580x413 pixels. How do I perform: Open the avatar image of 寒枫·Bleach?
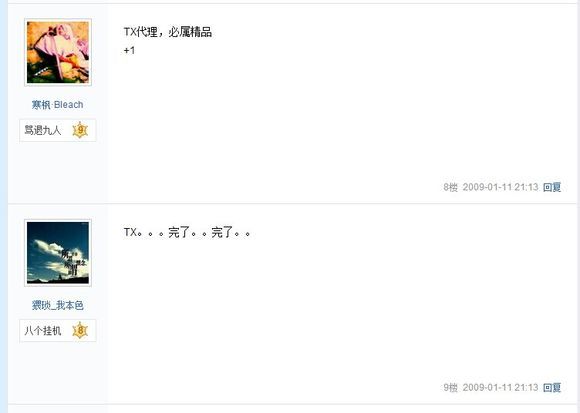(58, 52)
